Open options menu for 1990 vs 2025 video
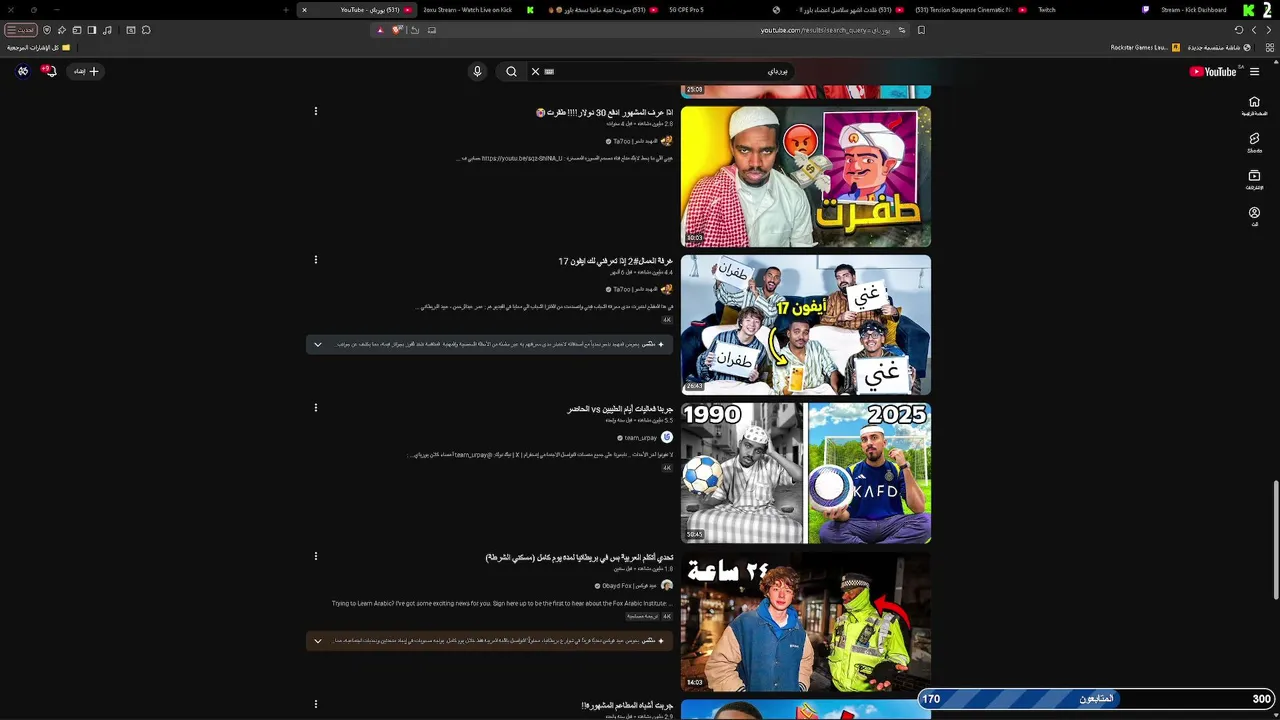 pos(316,408)
